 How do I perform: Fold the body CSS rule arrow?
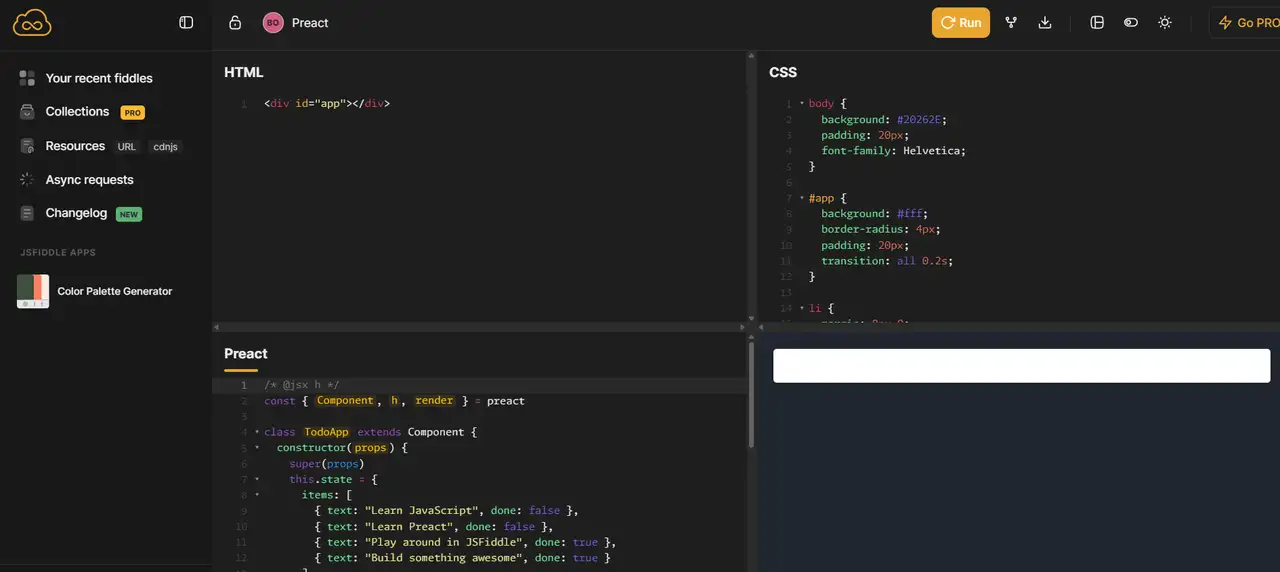point(802,103)
